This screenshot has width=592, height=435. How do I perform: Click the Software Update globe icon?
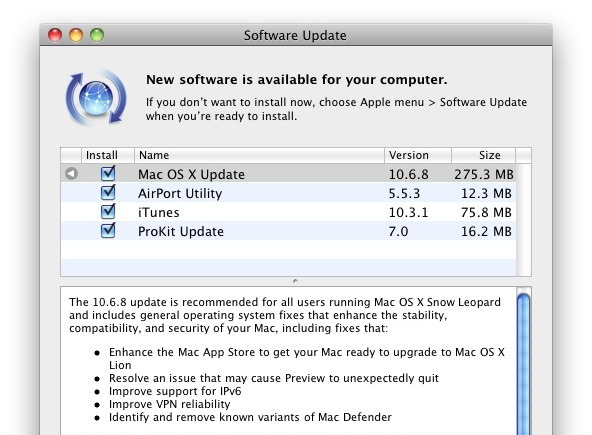click(x=96, y=97)
